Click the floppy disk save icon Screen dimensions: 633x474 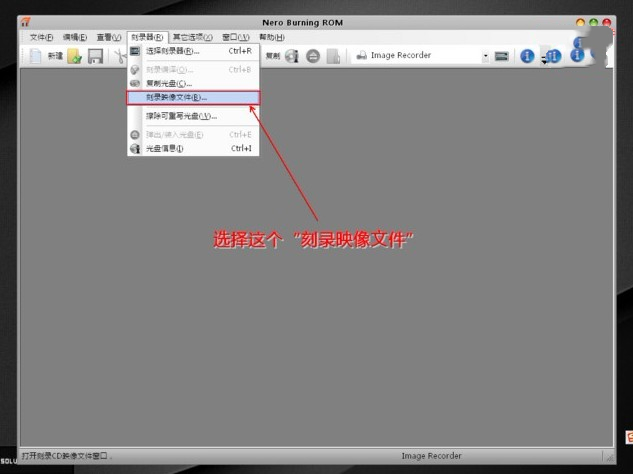[95, 56]
